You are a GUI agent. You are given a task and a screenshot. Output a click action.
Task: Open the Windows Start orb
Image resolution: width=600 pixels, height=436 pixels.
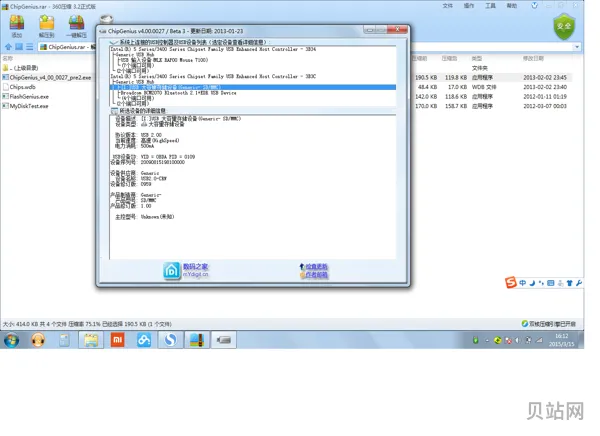[11, 340]
